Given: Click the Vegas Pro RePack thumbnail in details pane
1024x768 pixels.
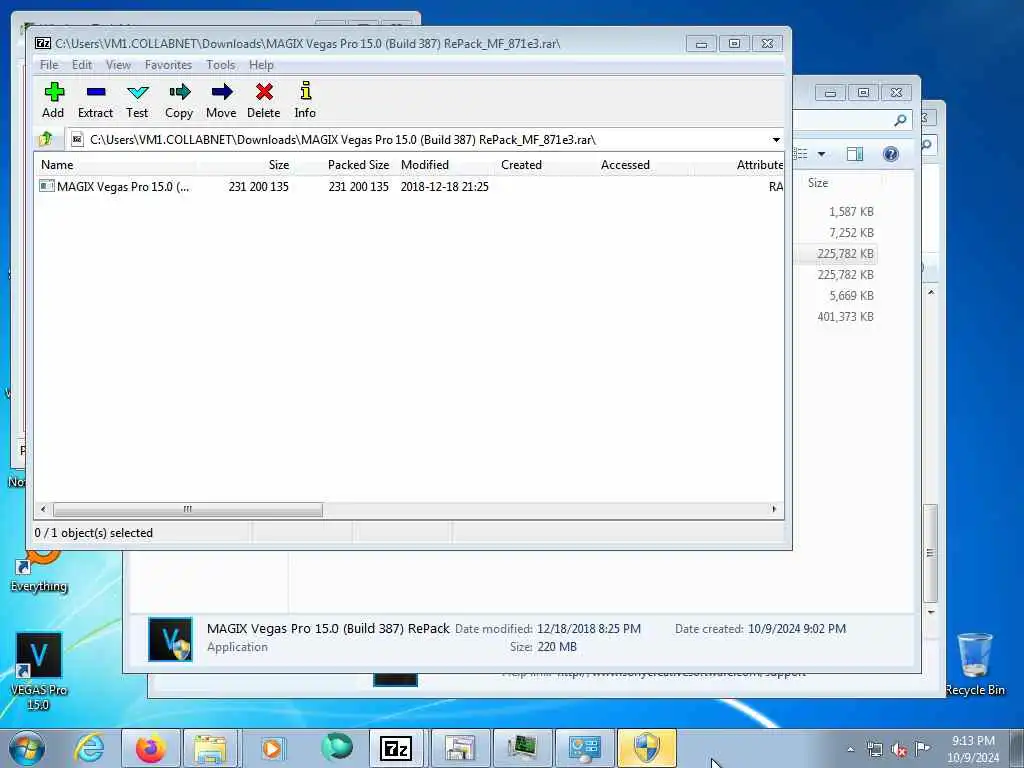Looking at the screenshot, I should pos(170,639).
